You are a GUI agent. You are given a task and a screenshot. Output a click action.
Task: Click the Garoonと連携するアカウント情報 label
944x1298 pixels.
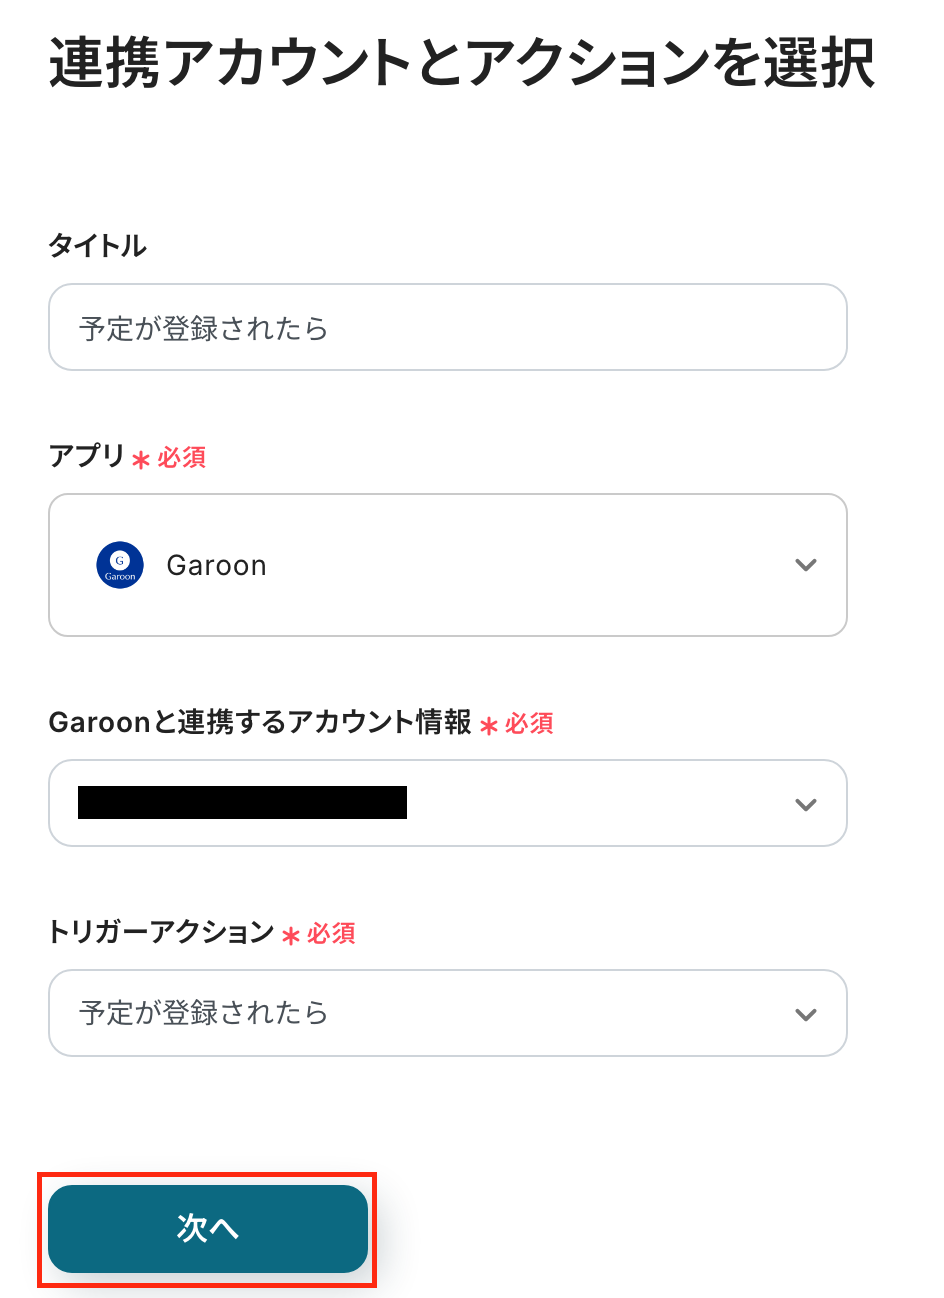coord(260,722)
